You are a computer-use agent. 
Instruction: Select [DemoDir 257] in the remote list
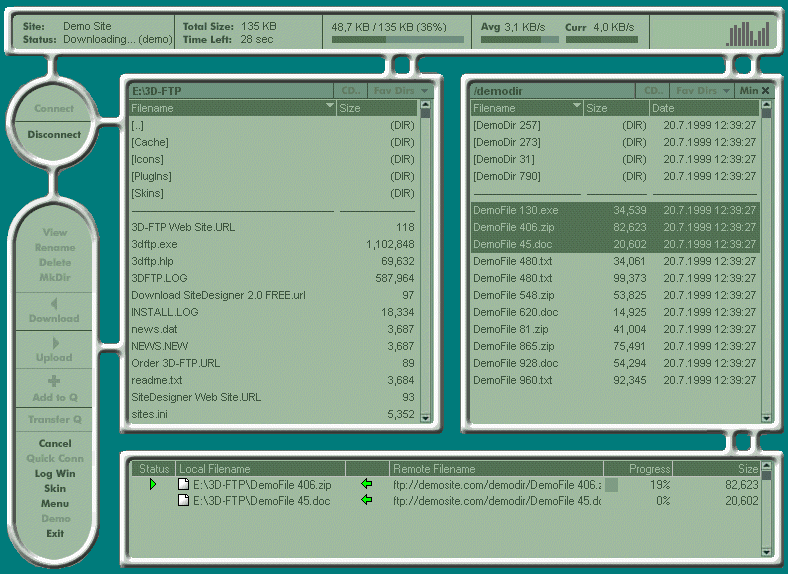pyautogui.click(x=615, y=125)
